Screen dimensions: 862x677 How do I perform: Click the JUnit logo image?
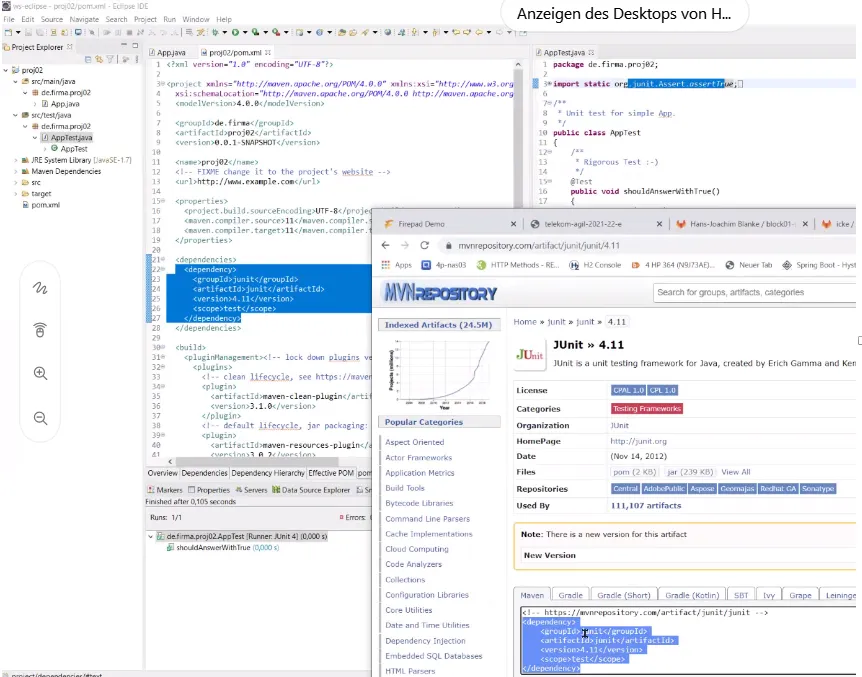point(530,355)
